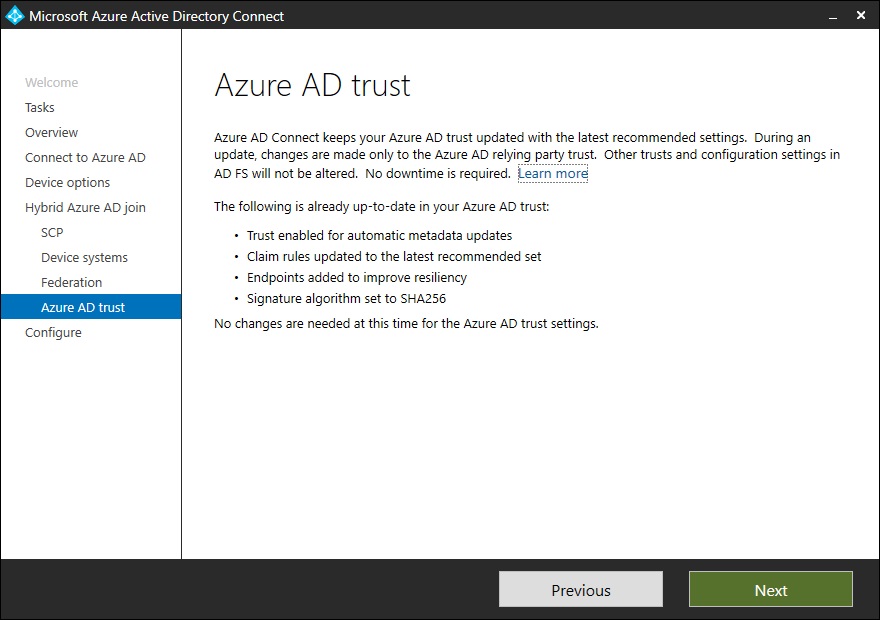Click 'Claim rules updated' bullet text
This screenshot has width=880, height=620.
point(394,256)
